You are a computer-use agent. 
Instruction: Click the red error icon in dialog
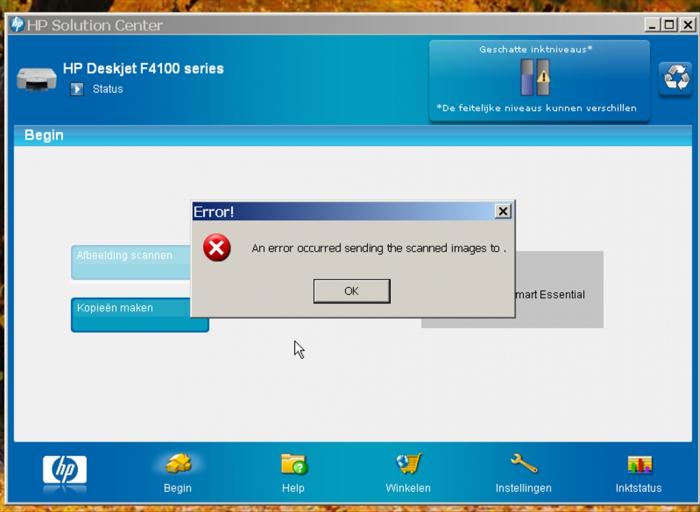point(217,247)
